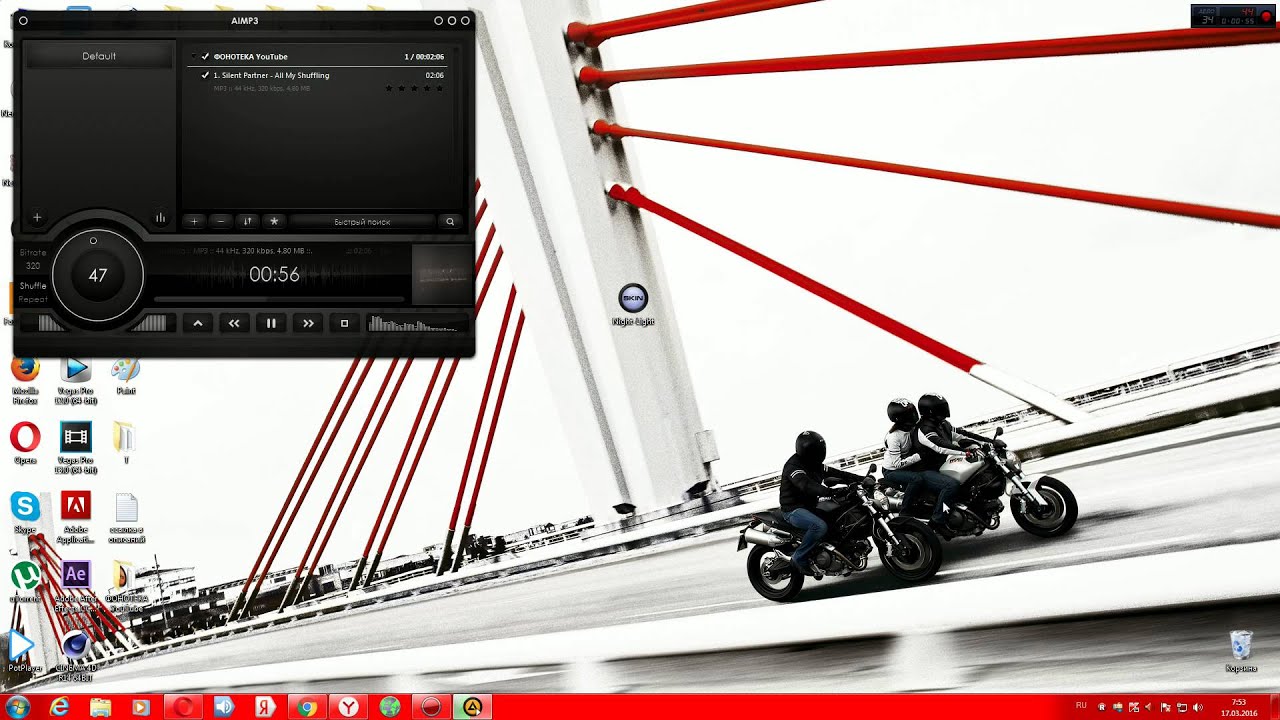This screenshot has width=1280, height=720.
Task: Go back to the previous track
Action: pos(234,323)
